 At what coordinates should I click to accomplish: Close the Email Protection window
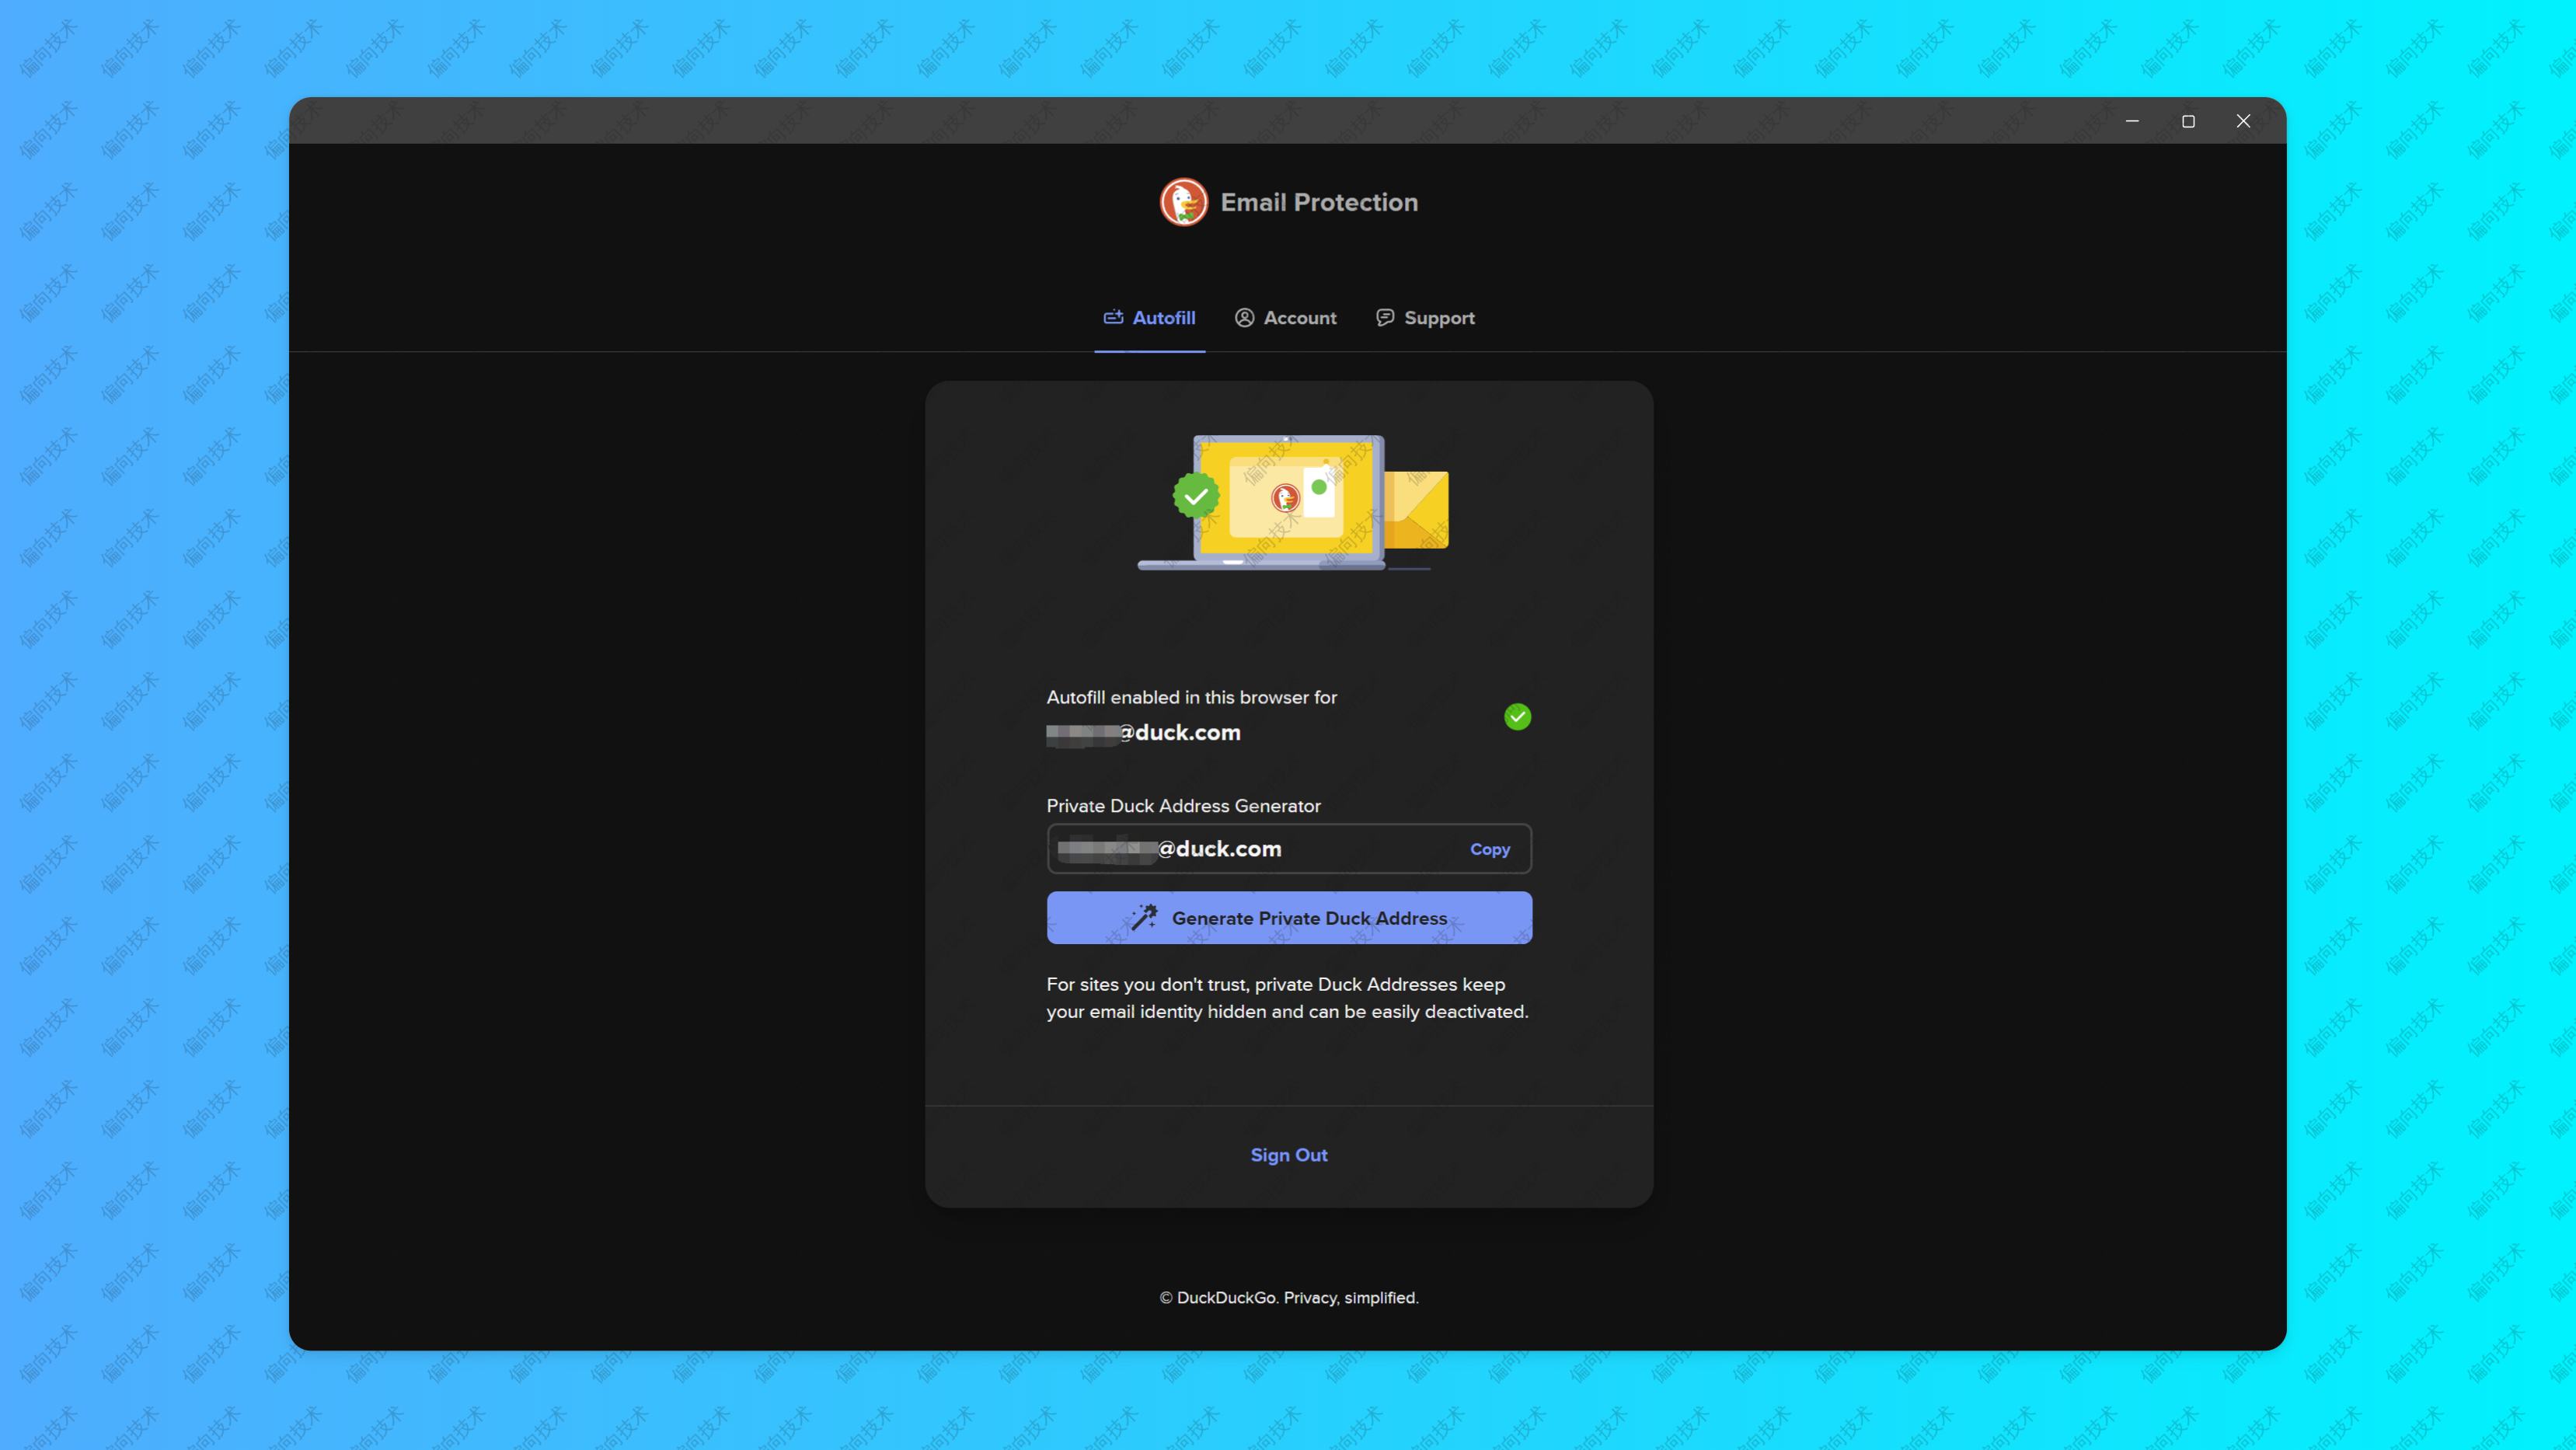(x=2243, y=121)
